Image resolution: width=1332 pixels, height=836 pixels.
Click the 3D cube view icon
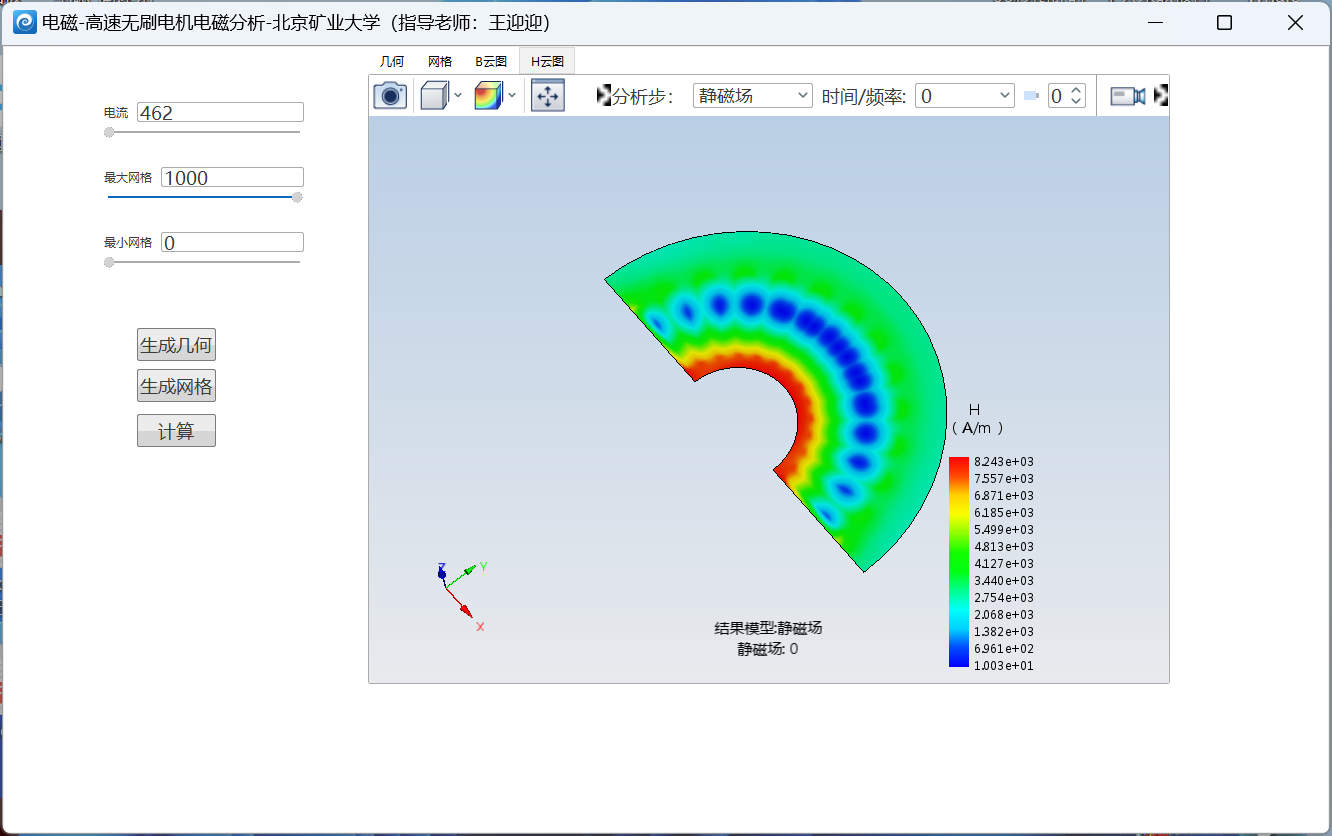point(434,96)
